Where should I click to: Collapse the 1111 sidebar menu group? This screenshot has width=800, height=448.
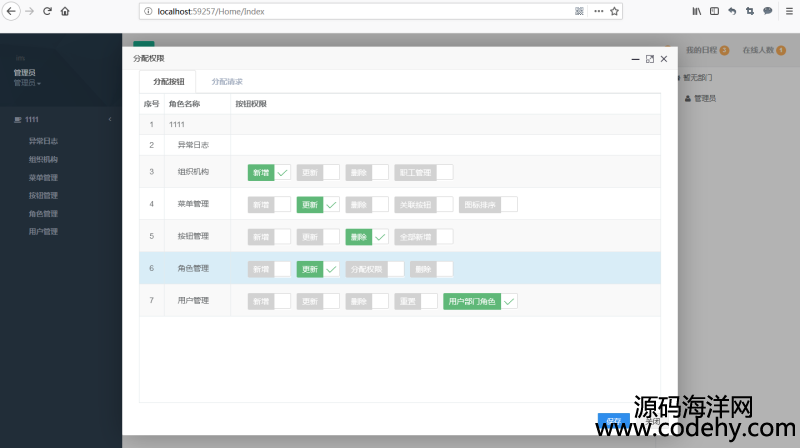click(109, 120)
